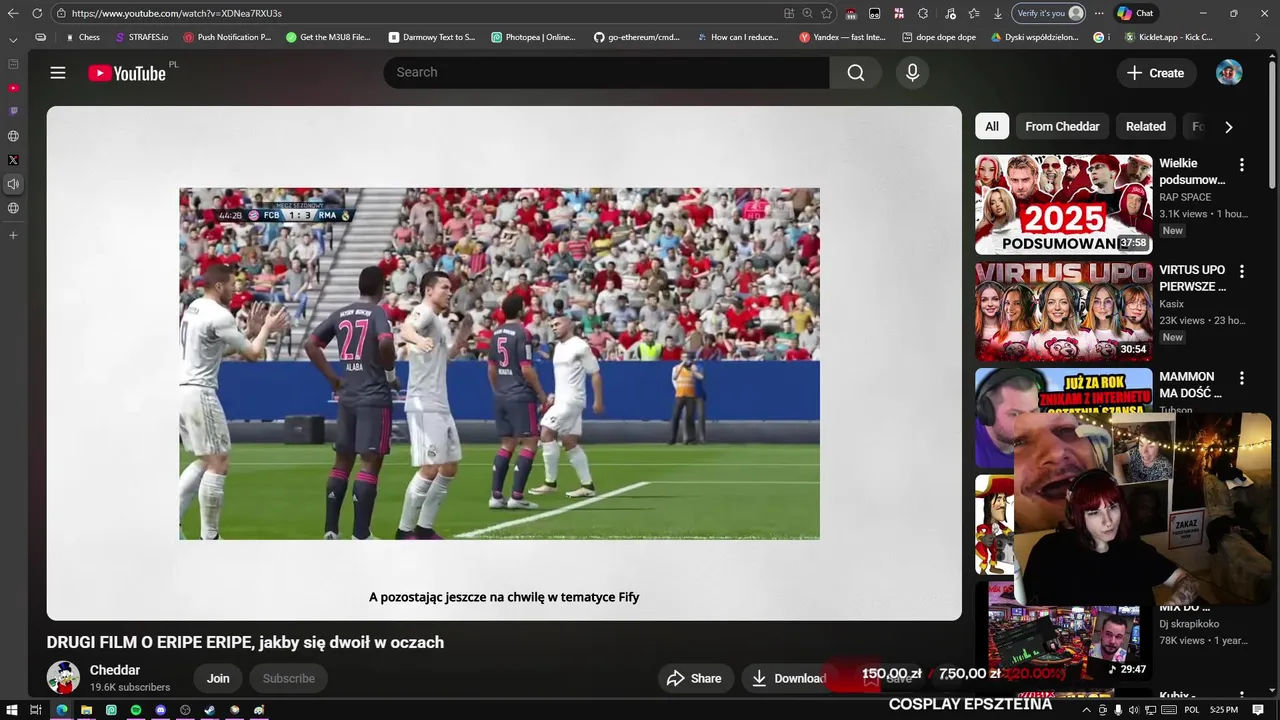Start voice search with microphone icon
Image resolution: width=1280 pixels, height=720 pixels.
[912, 73]
